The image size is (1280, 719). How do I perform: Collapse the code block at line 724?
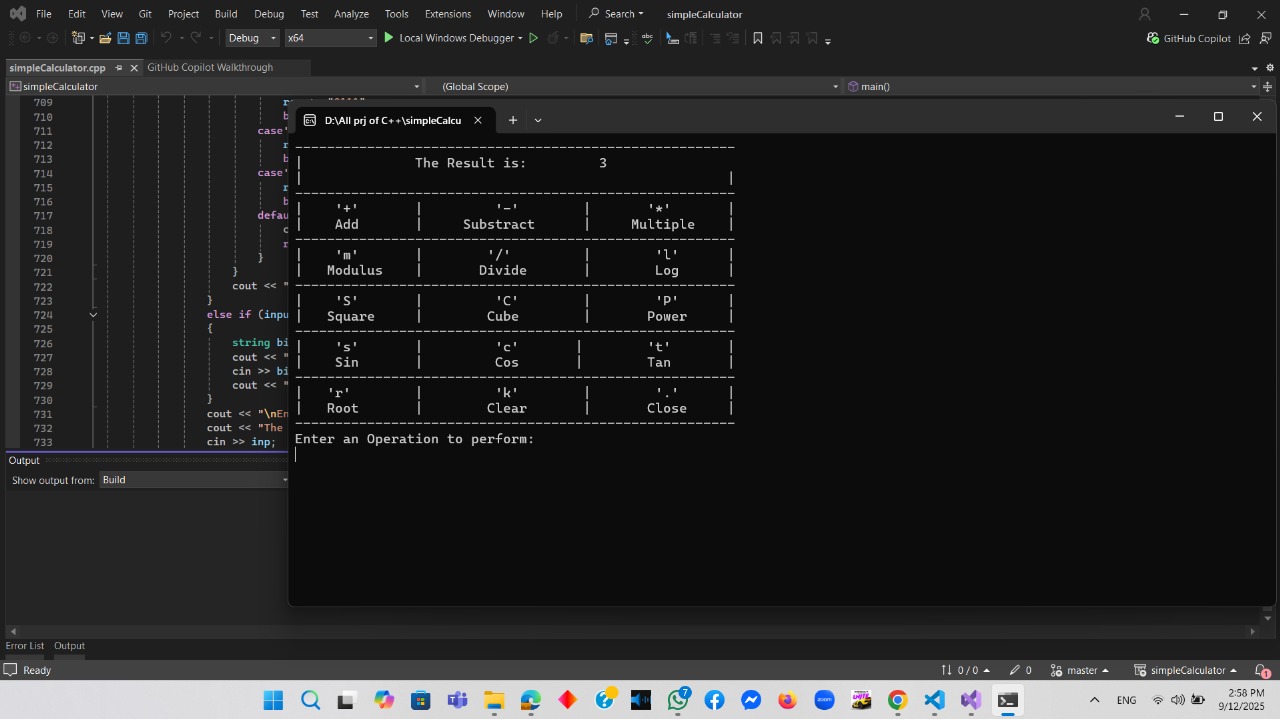(x=93, y=315)
